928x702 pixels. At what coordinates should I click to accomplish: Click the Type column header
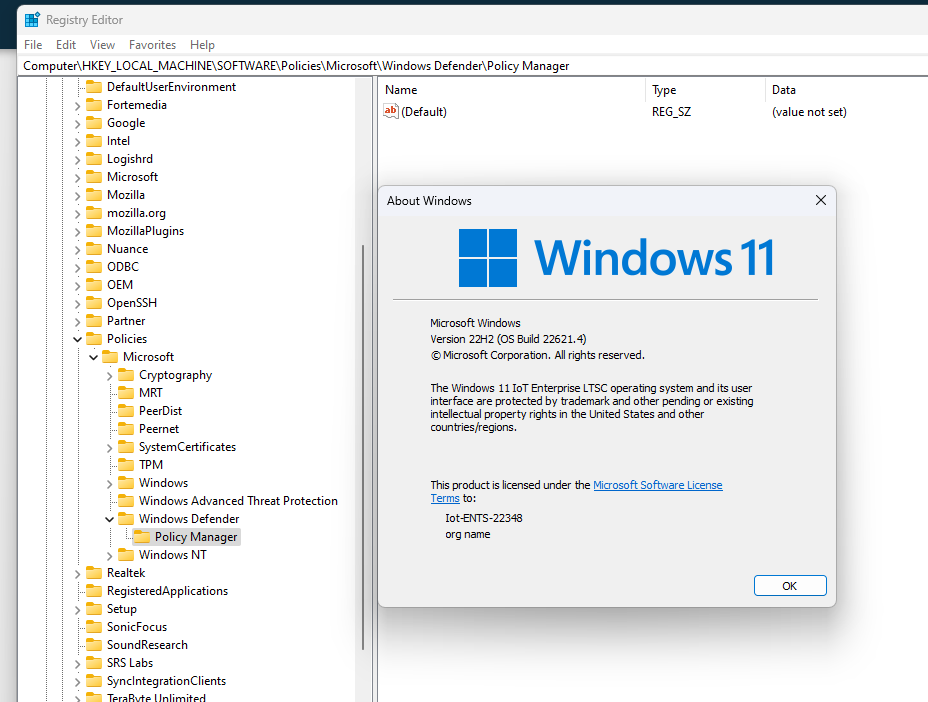click(x=664, y=90)
